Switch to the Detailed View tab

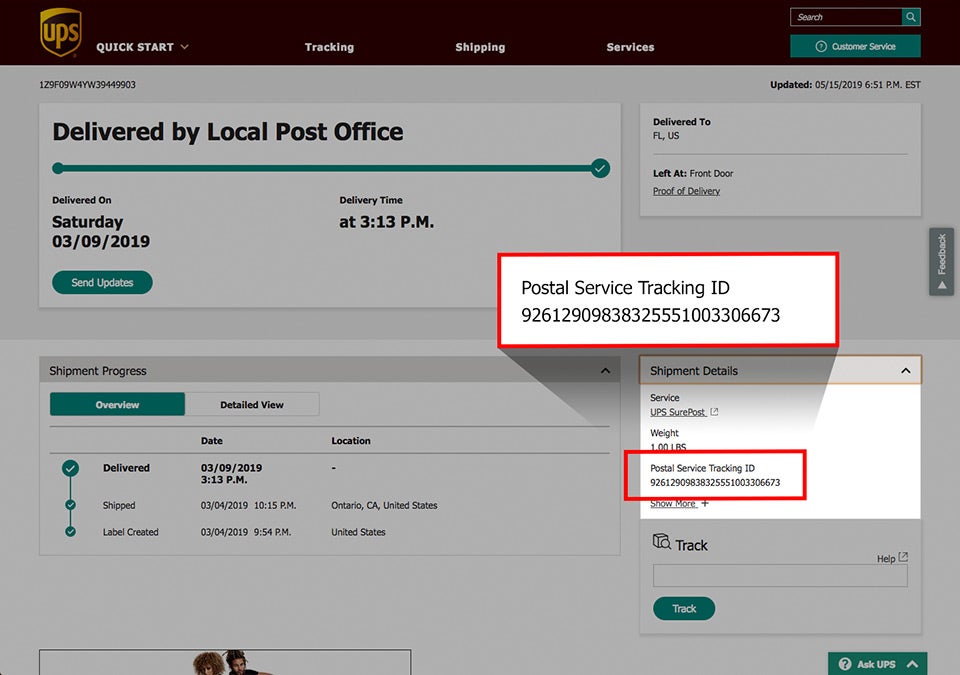tap(252, 404)
